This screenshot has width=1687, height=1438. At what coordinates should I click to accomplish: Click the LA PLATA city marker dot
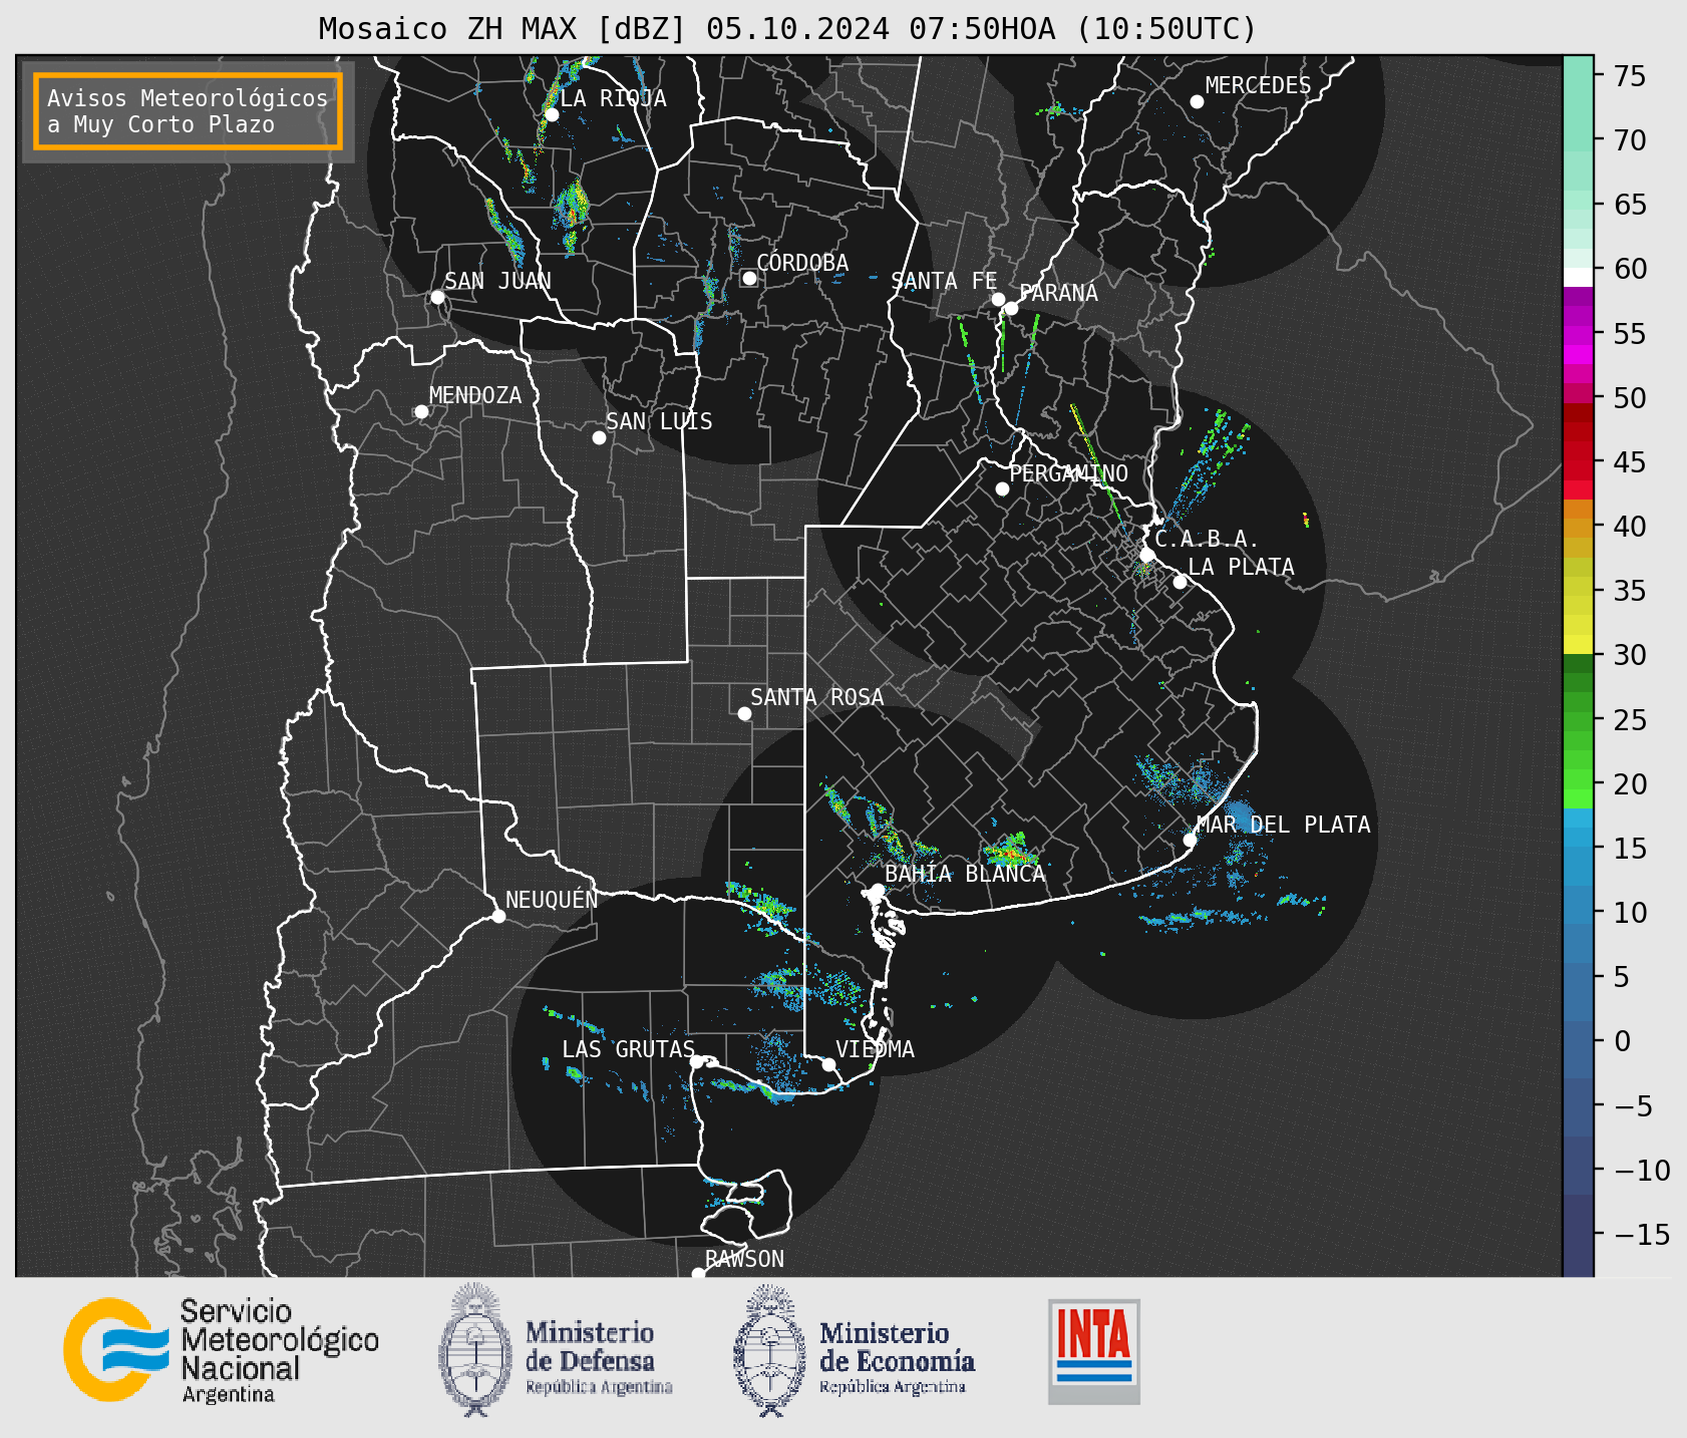(1180, 582)
